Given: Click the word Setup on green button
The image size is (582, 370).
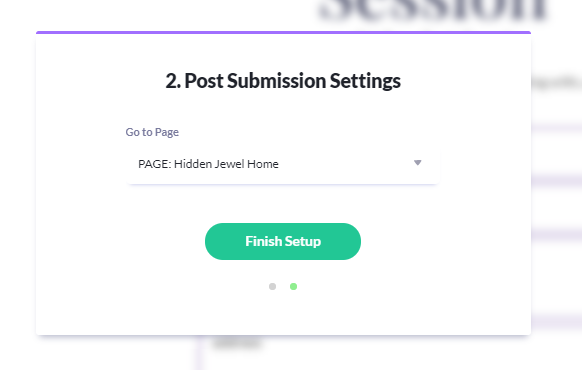Looking at the screenshot, I should [x=303, y=242].
